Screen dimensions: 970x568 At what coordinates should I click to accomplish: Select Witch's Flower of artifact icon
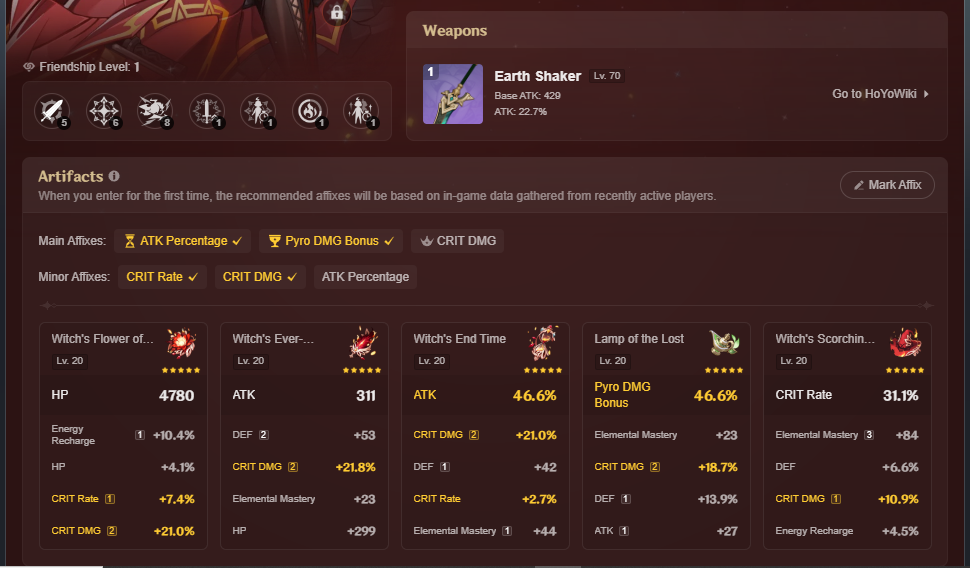[182, 343]
